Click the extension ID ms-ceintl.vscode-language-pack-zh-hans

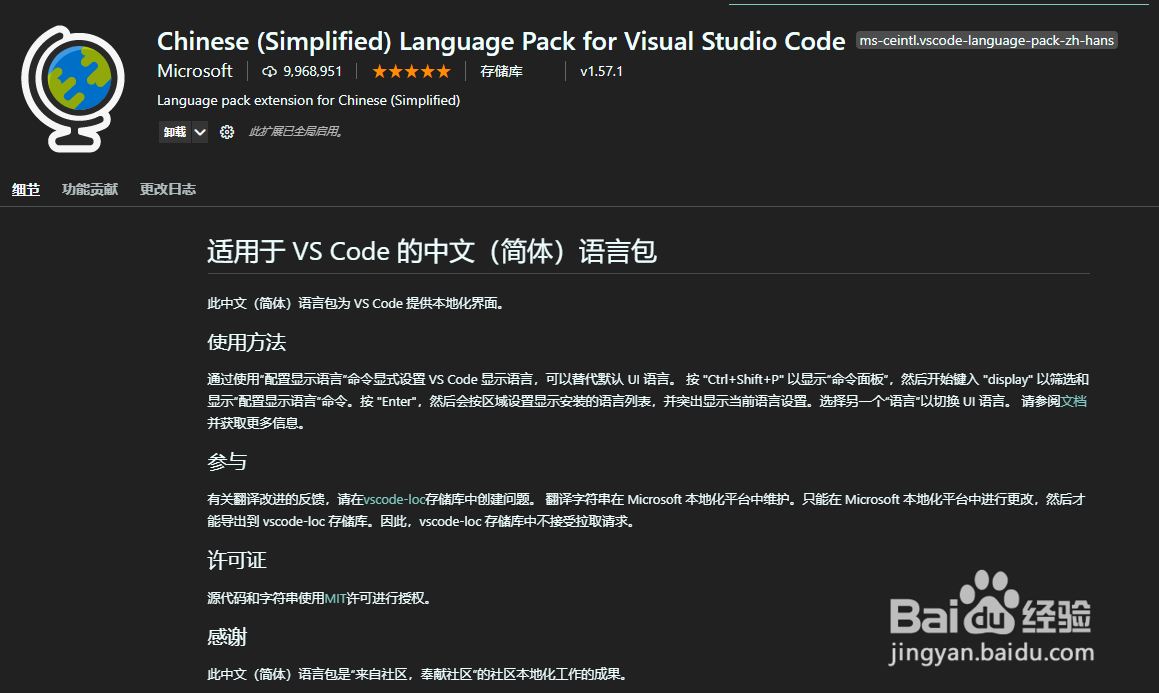tap(987, 41)
